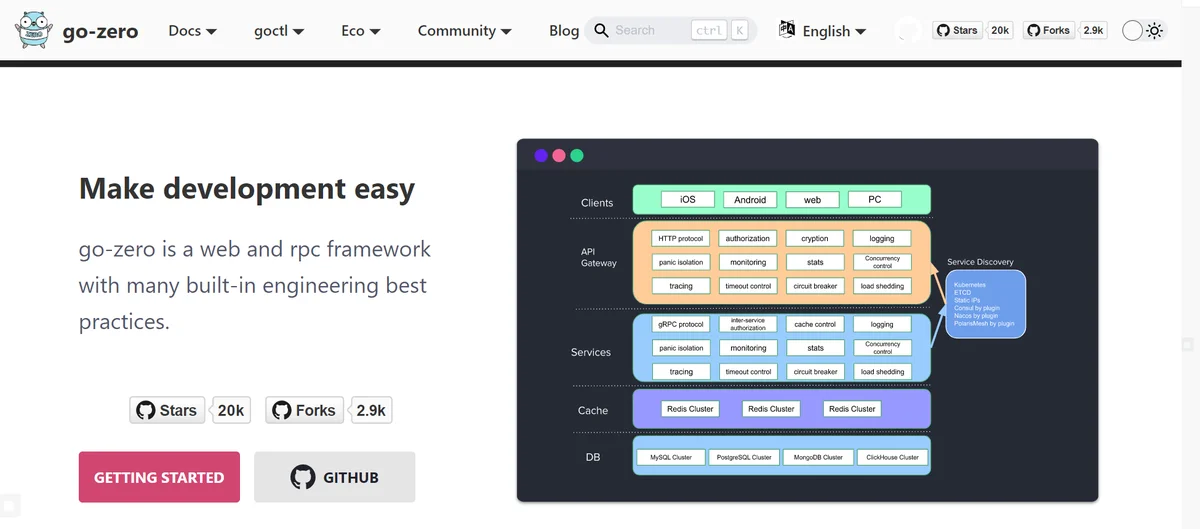Click the "go-zero" brand name link
This screenshot has height=529, width=1200.
[100, 31]
